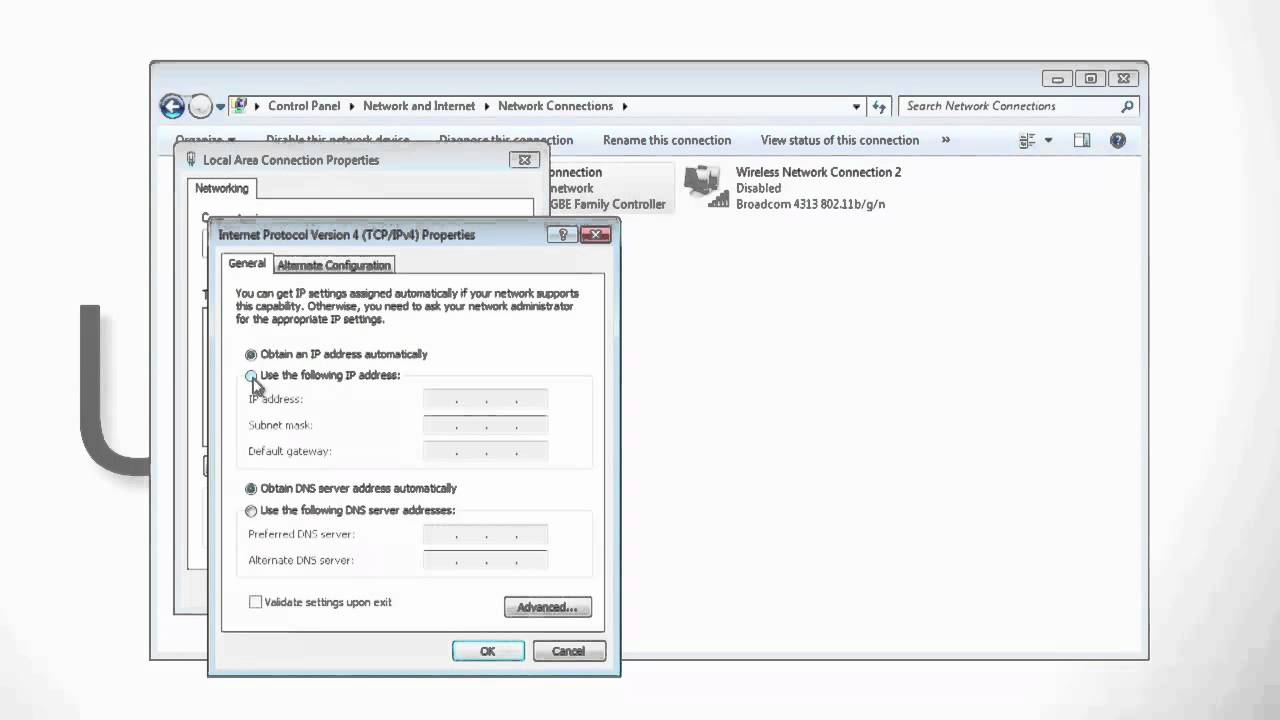Open the Help question mark icon
This screenshot has height=720, width=1280.
pyautogui.click(x=1118, y=141)
